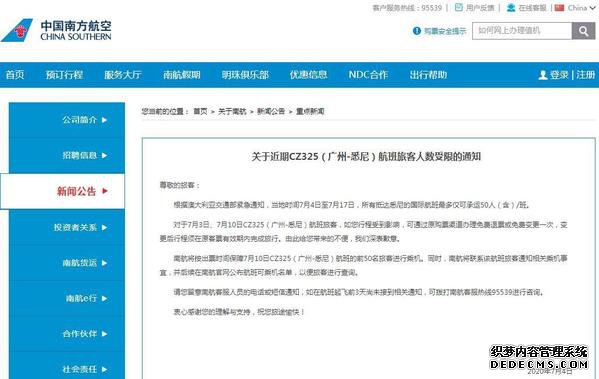Click the 在线客服 online service icon
This screenshot has height=379, width=599.
(x=511, y=8)
